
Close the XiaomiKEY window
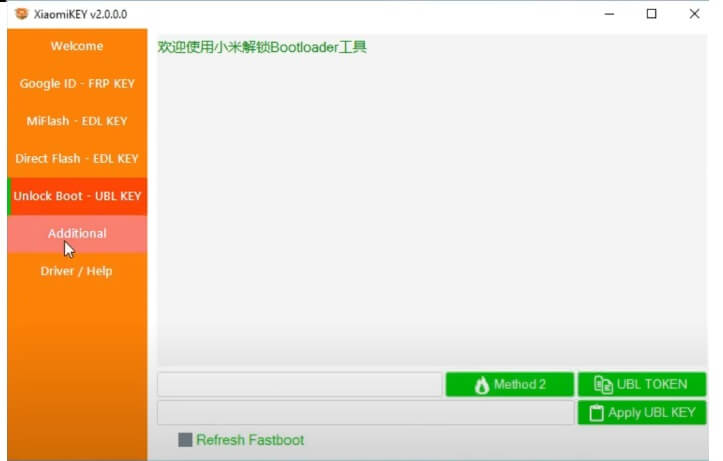(694, 14)
